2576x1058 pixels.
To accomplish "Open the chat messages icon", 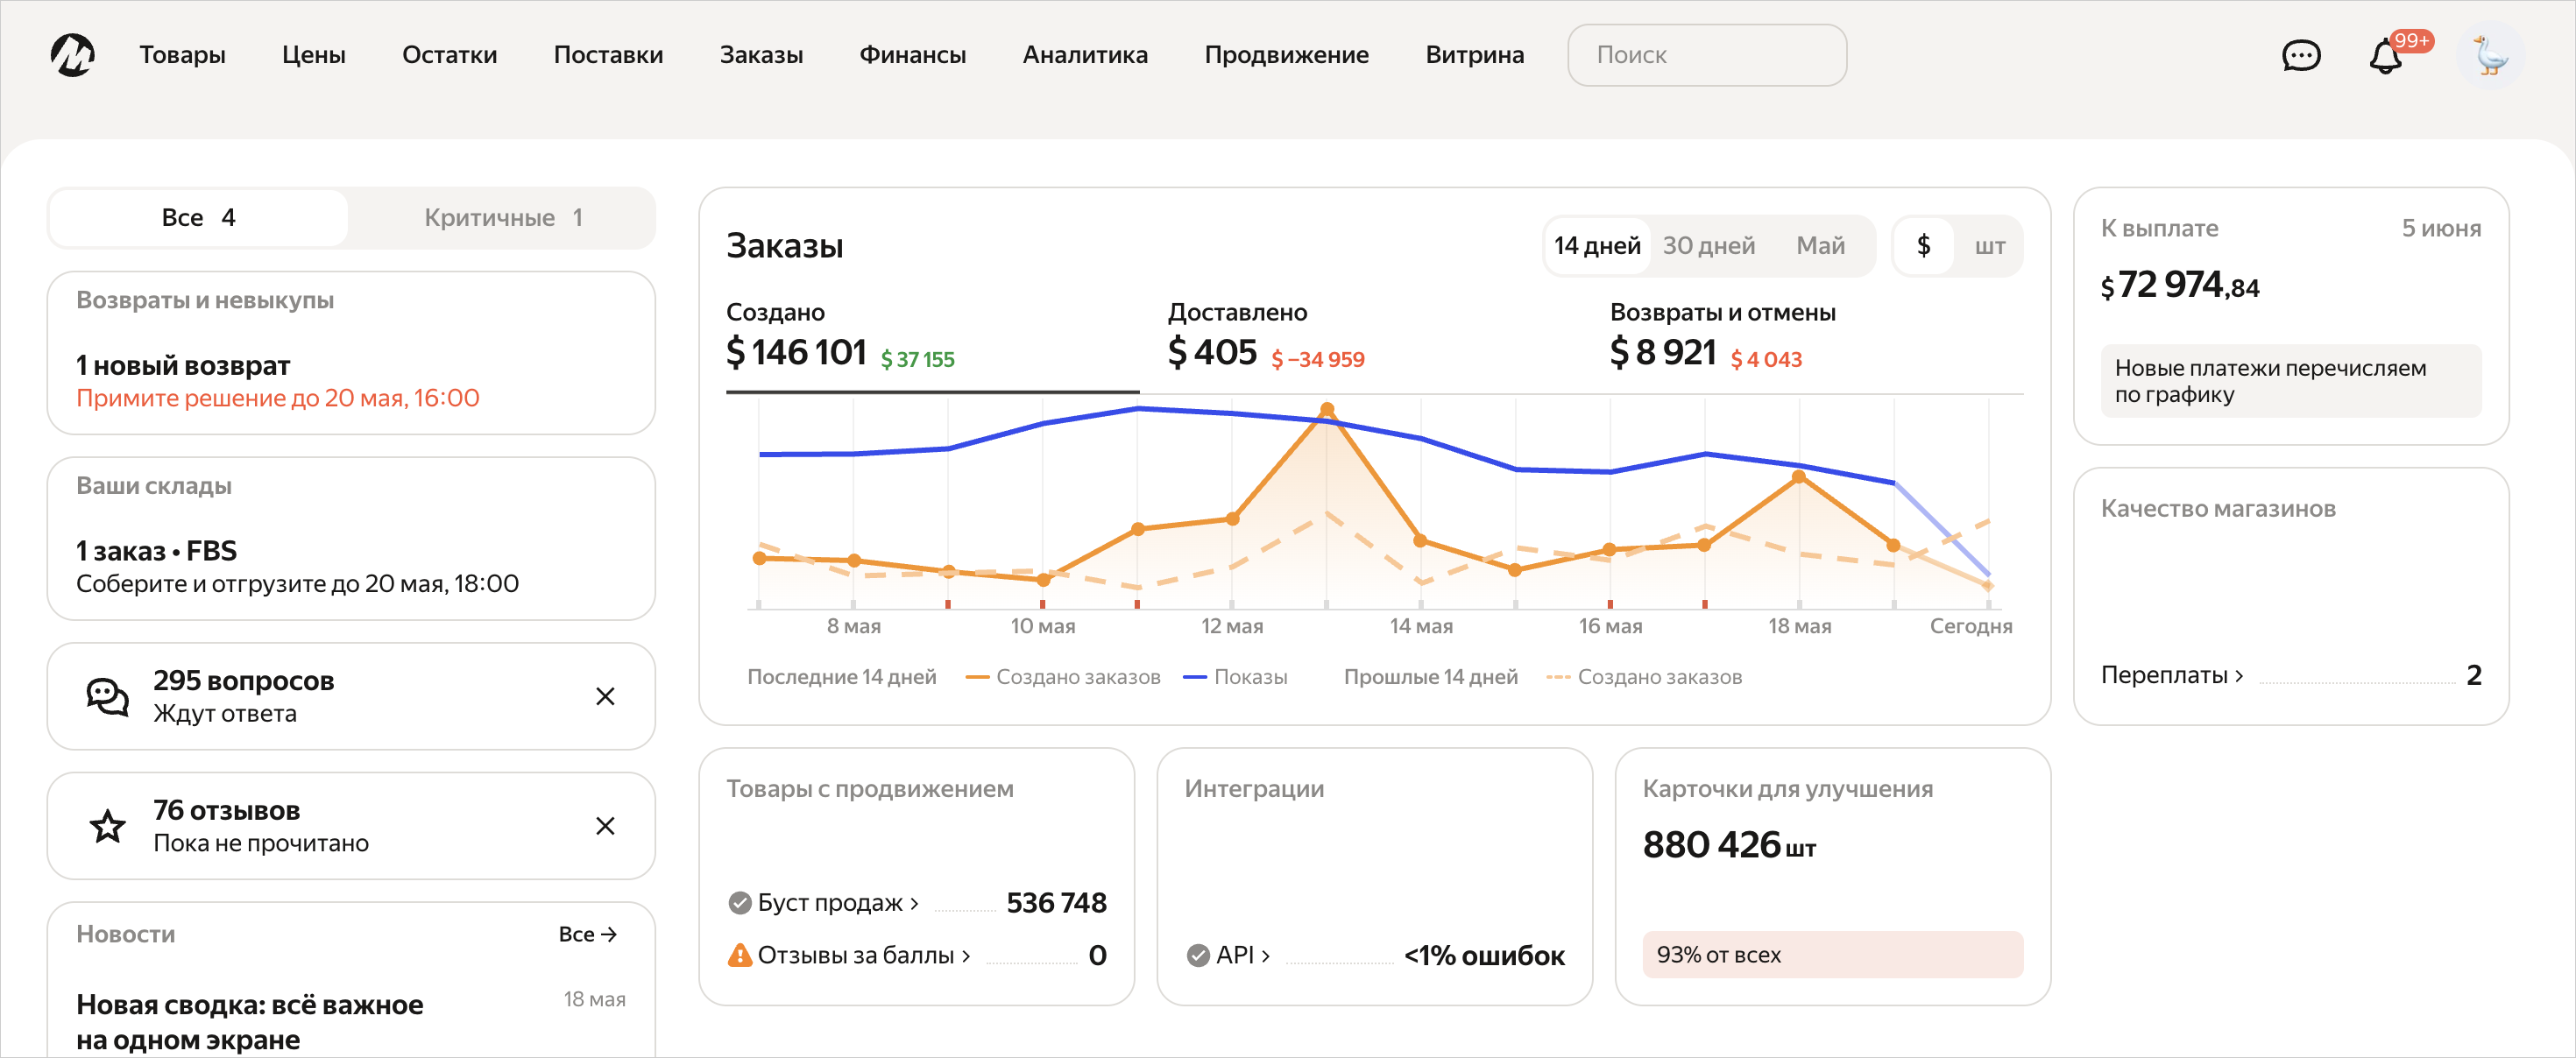I will click(x=2300, y=55).
